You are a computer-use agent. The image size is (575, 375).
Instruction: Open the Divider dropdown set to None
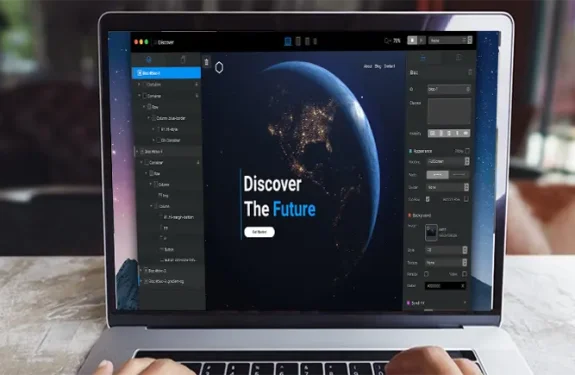[447, 187]
